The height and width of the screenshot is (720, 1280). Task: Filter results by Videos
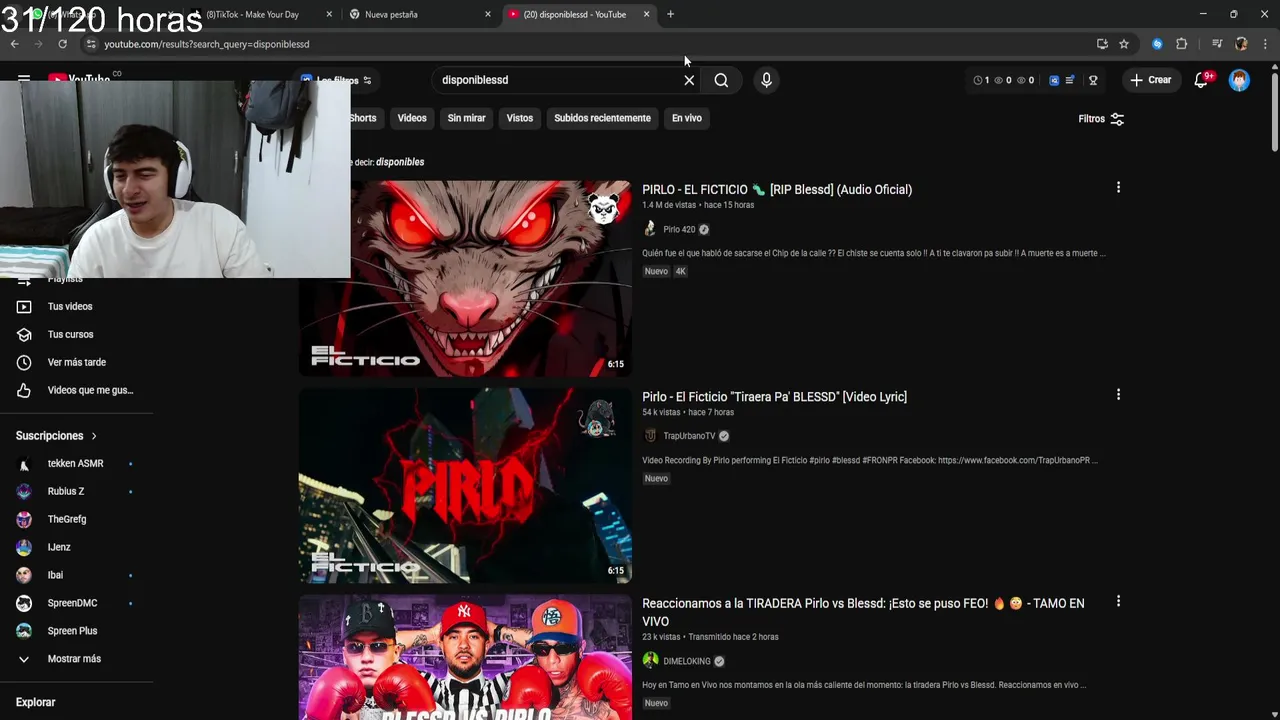pos(412,118)
